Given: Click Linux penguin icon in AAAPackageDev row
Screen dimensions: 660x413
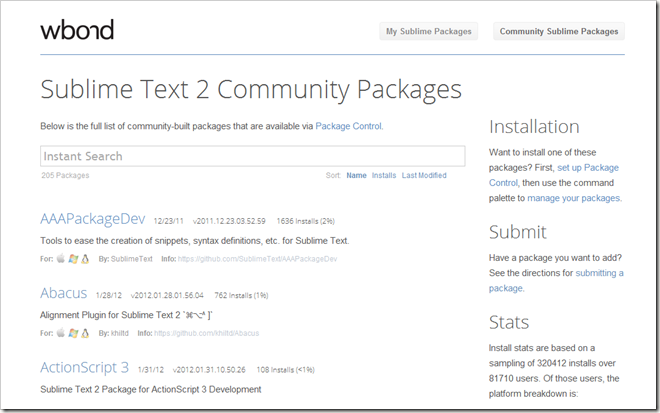Looking at the screenshot, I should click(85, 259).
